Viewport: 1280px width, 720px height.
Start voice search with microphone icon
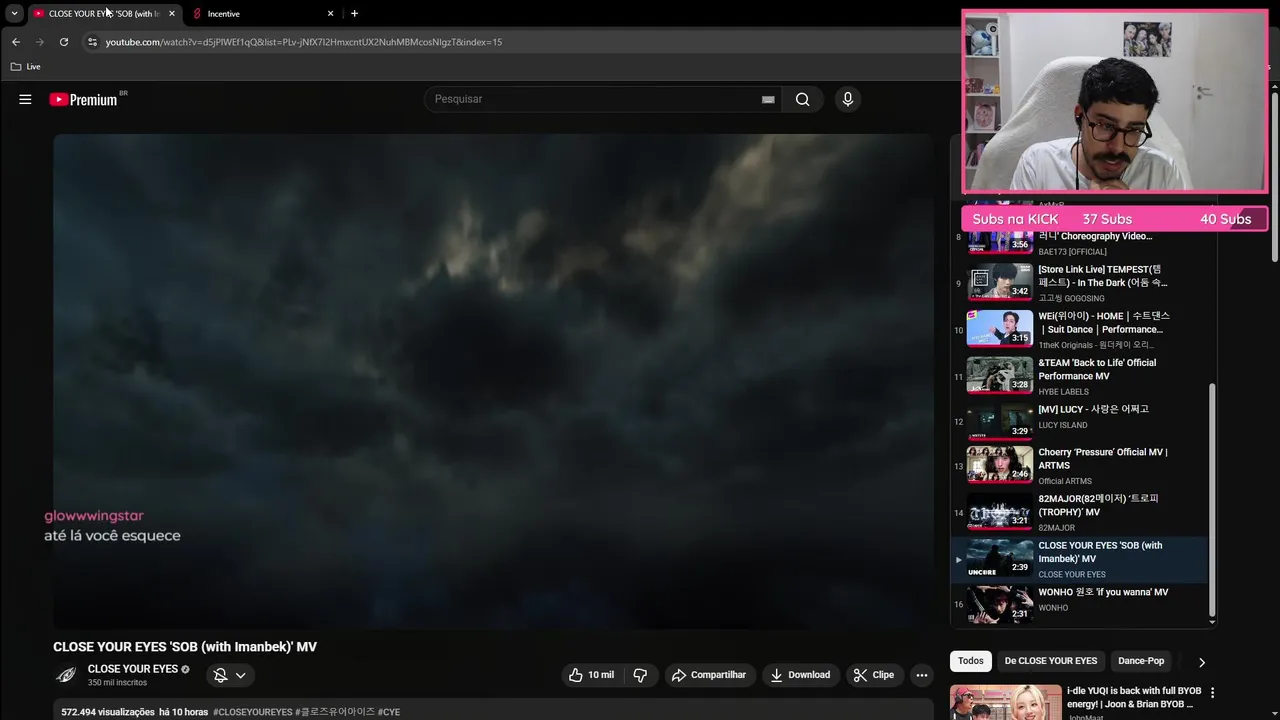tap(847, 99)
